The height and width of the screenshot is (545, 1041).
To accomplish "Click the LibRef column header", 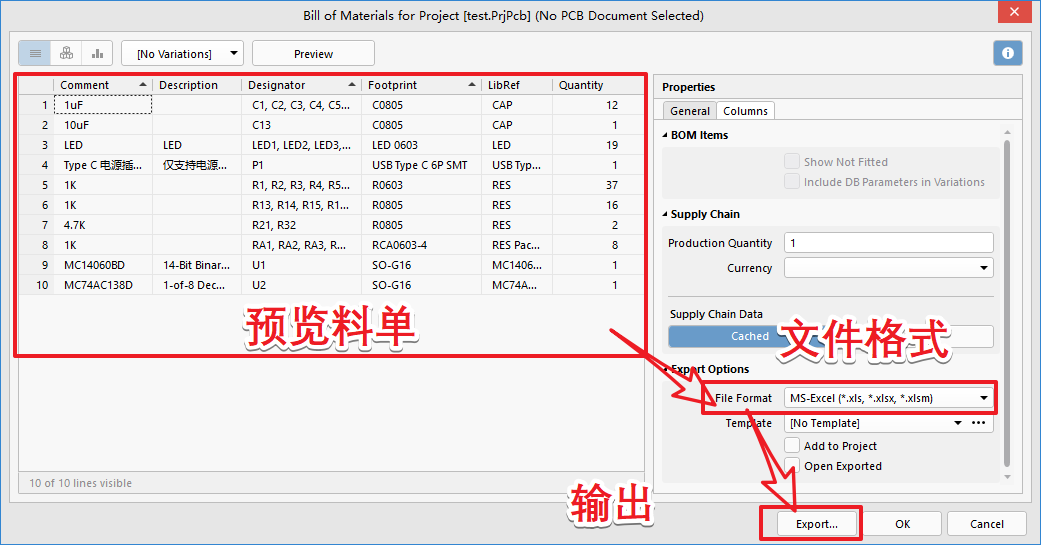I will [x=517, y=85].
